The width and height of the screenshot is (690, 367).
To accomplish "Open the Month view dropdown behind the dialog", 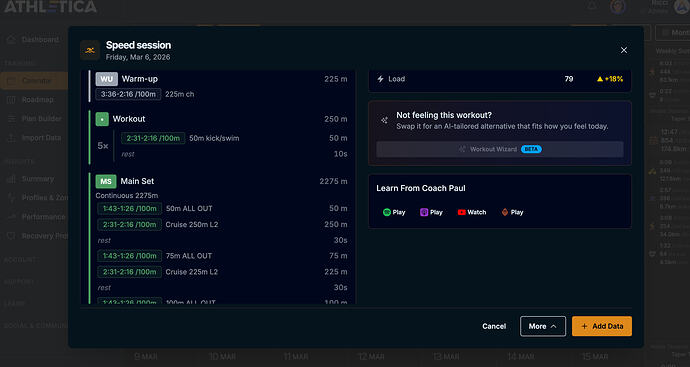I will tap(672, 33).
